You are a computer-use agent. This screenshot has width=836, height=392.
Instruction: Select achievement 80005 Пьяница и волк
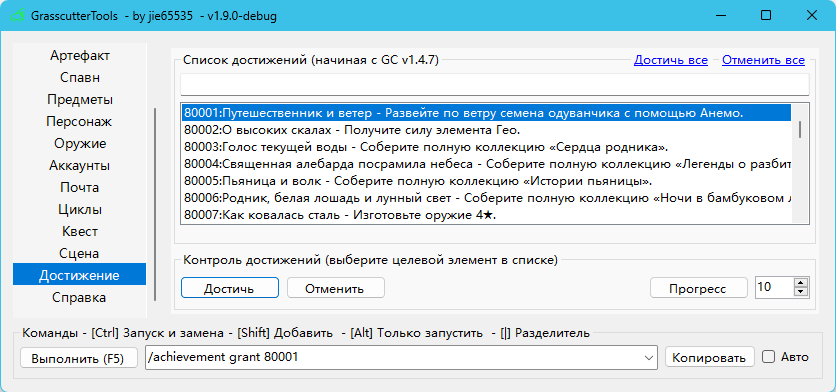click(x=486, y=181)
